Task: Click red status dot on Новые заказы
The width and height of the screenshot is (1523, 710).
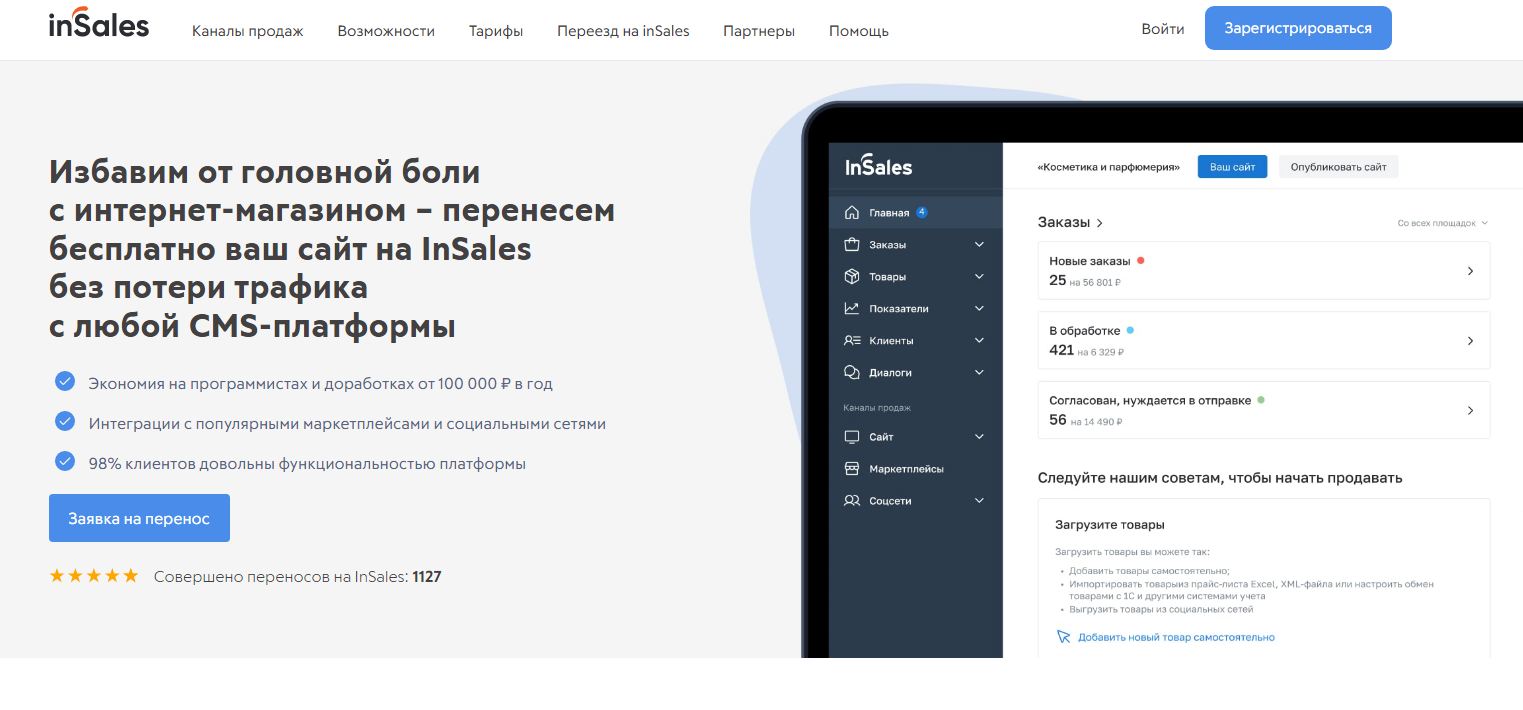Action: 1140,260
